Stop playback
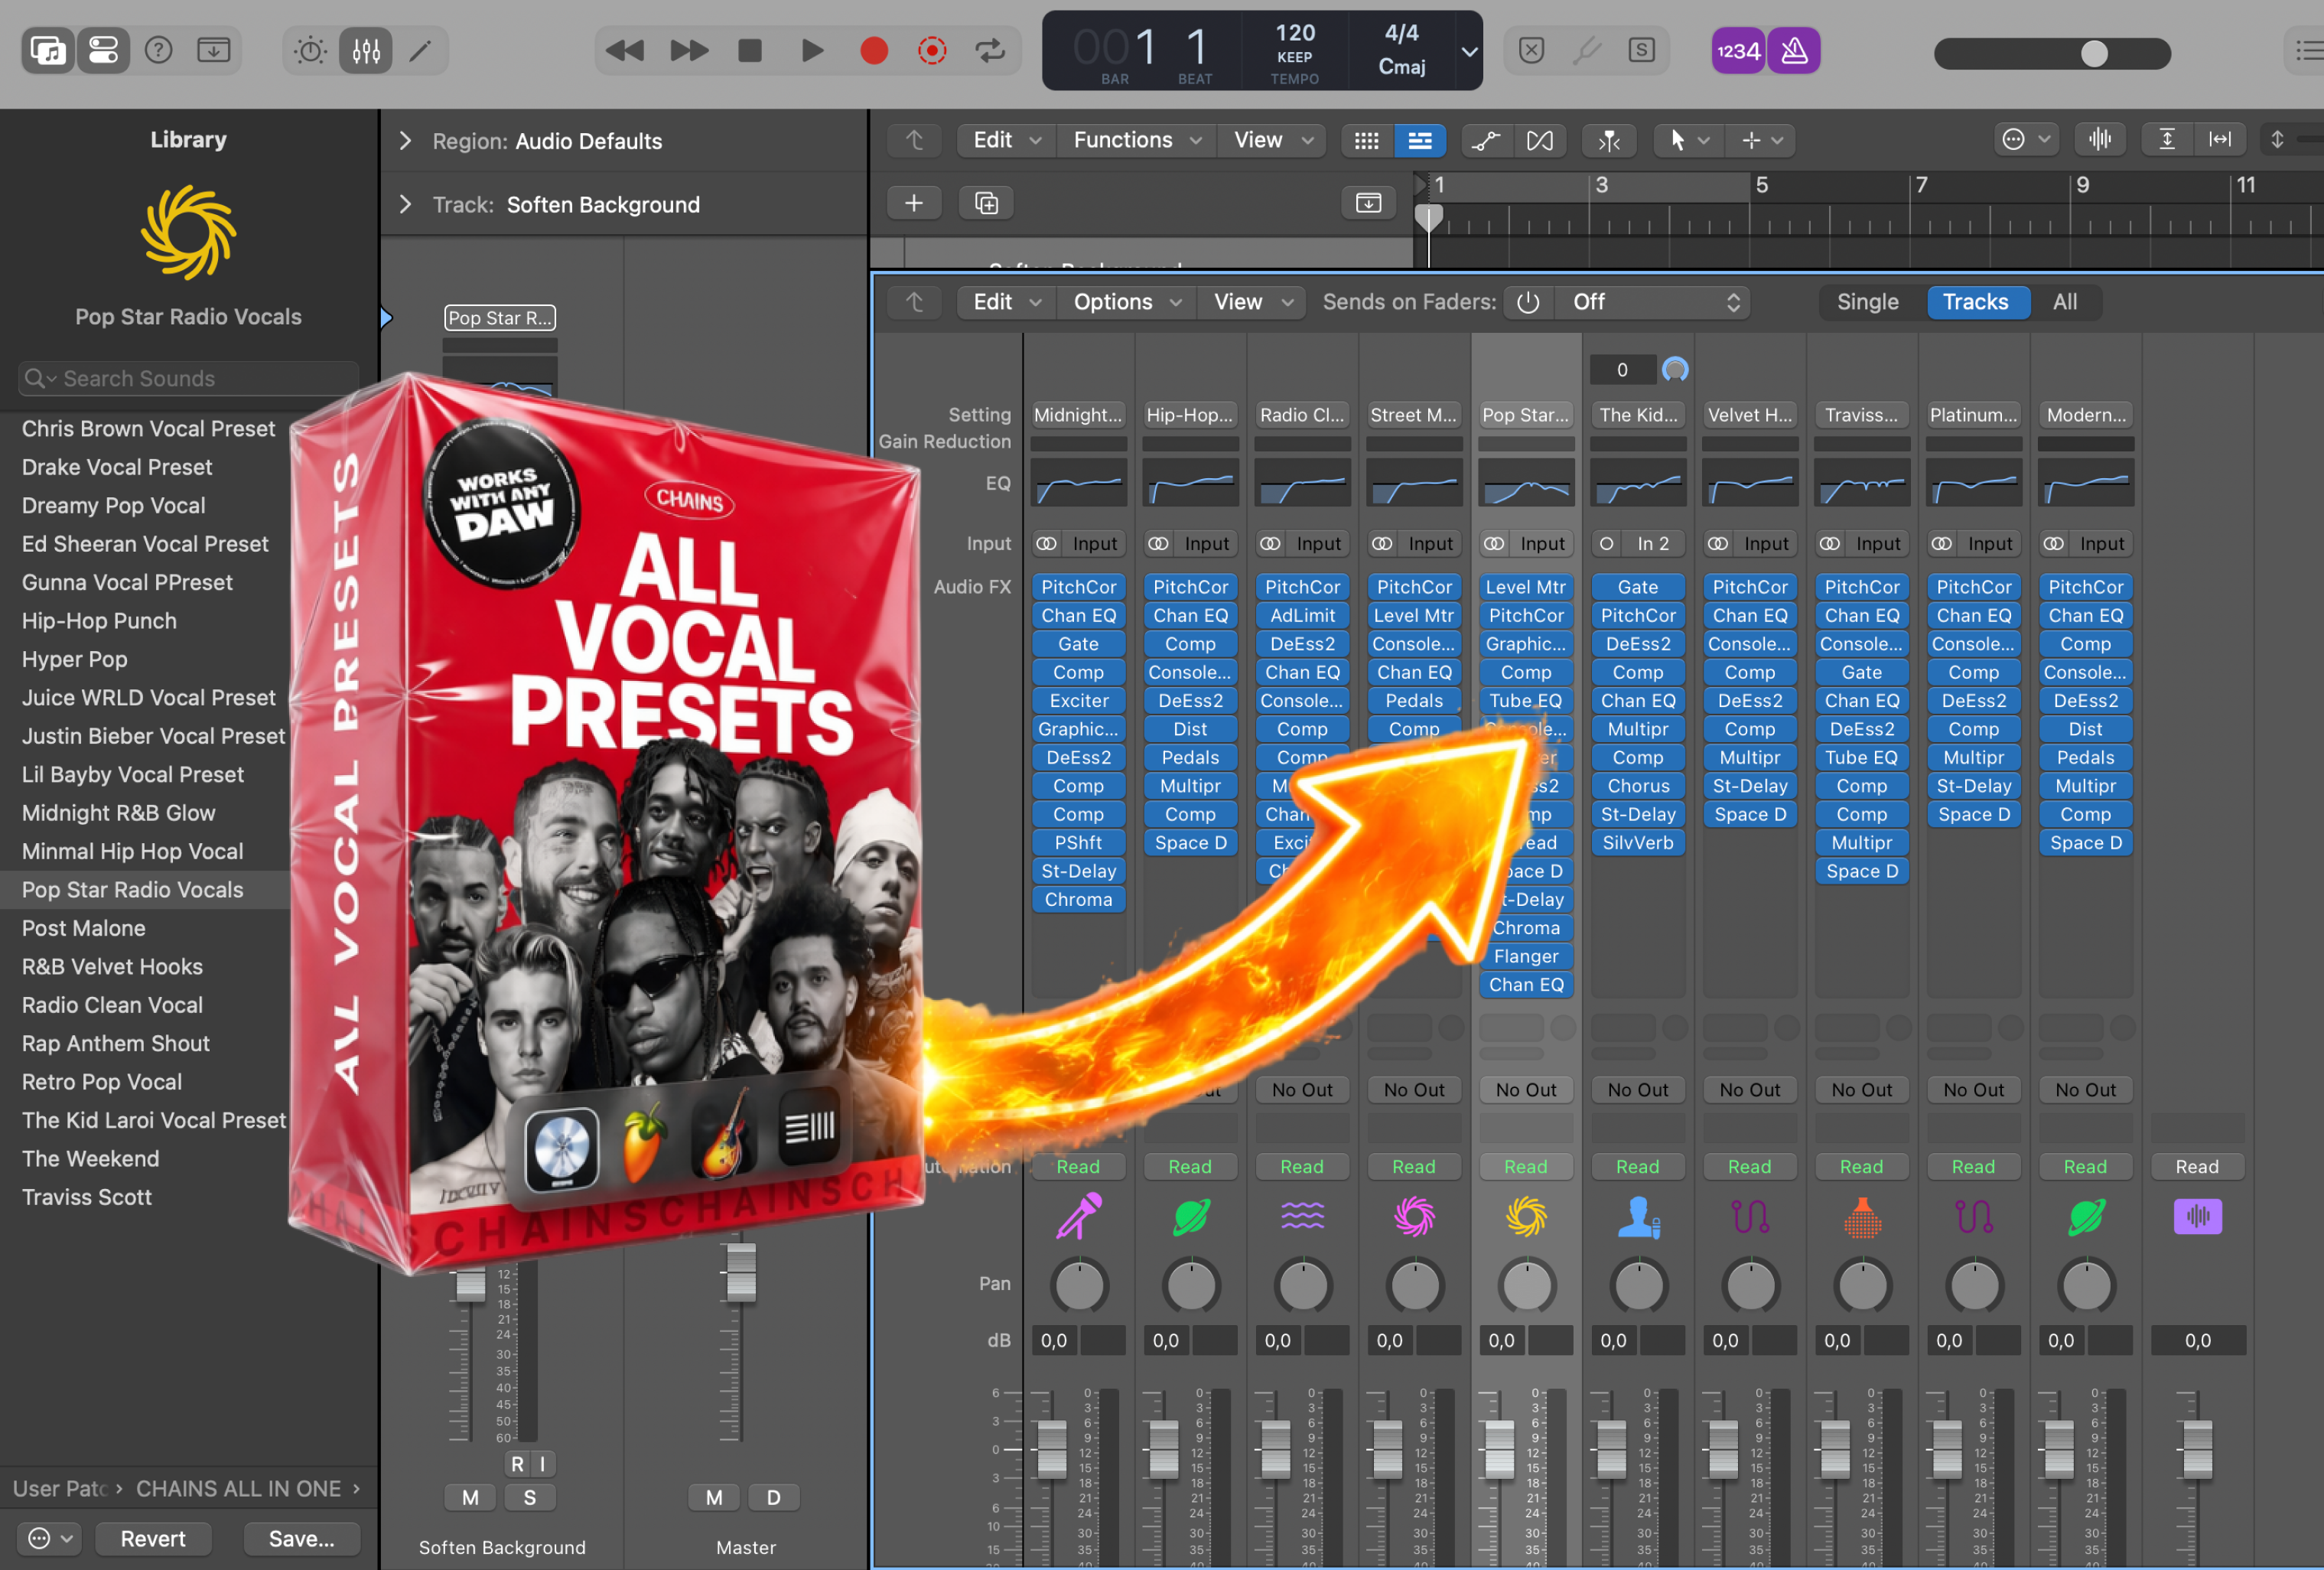This screenshot has height=1570, width=2324. pyautogui.click(x=750, y=50)
